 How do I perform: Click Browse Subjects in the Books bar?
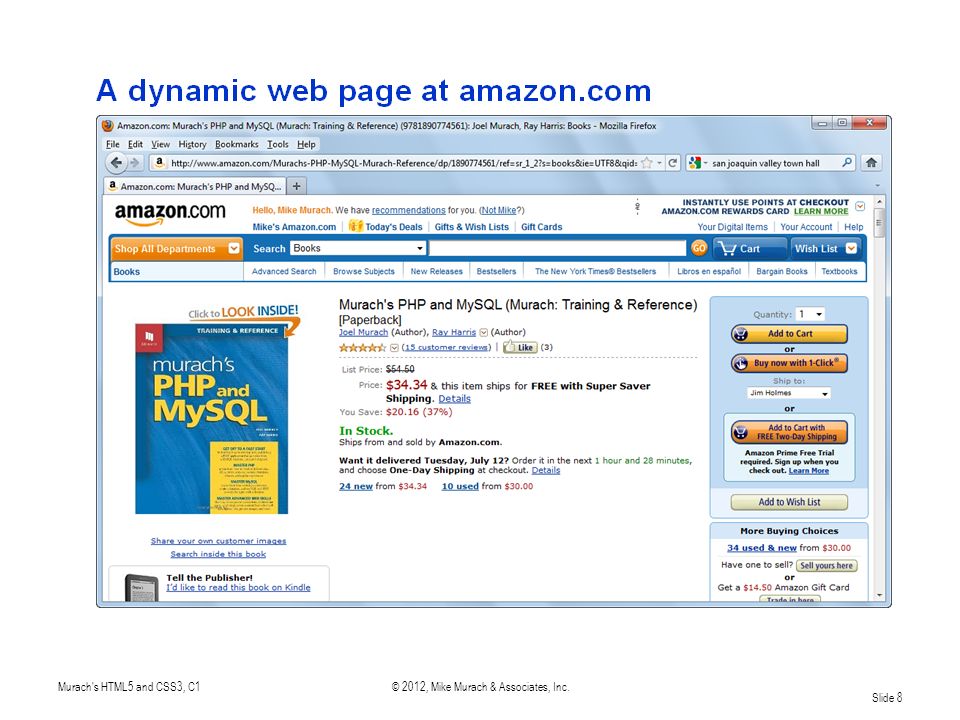364,271
